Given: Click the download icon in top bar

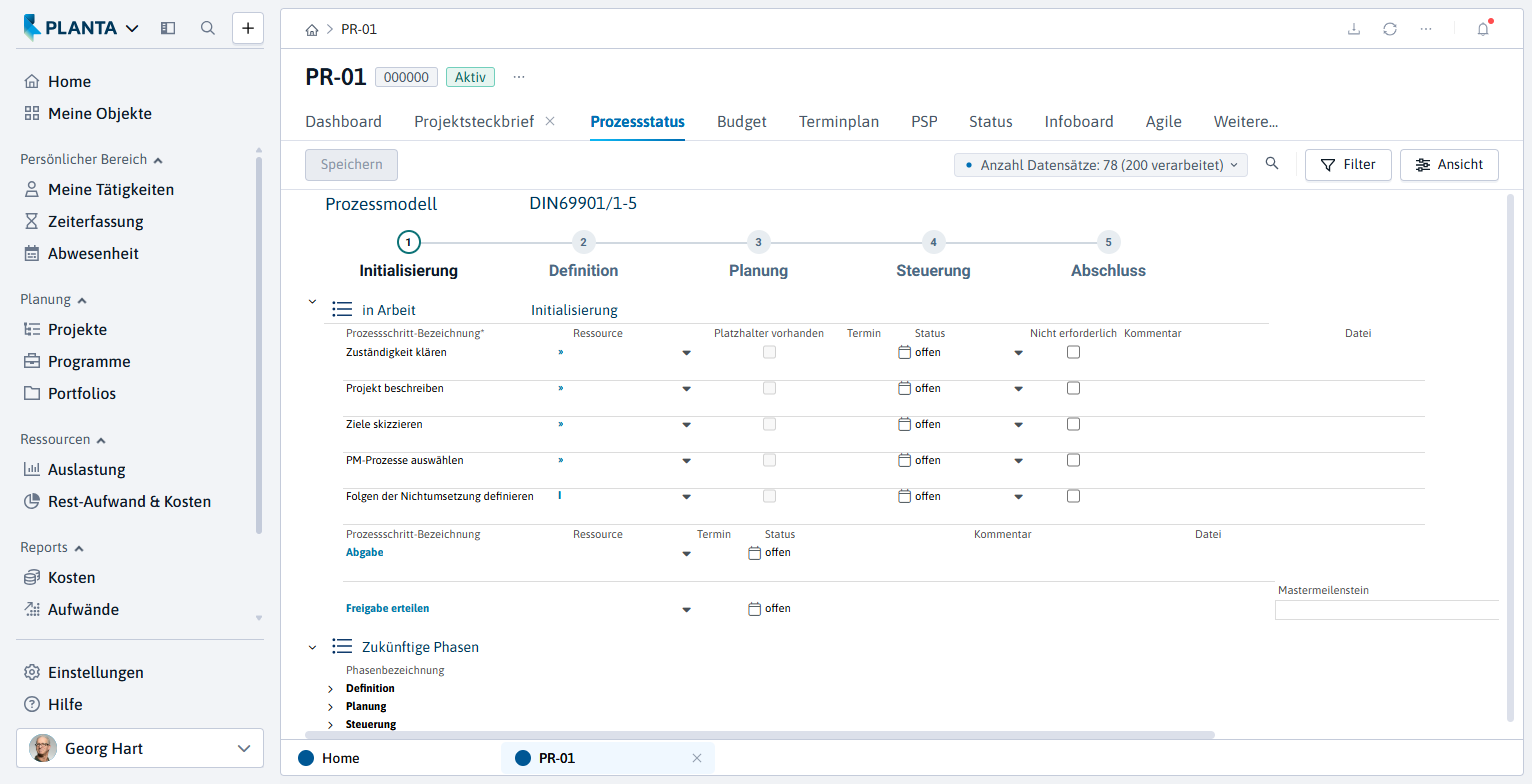Looking at the screenshot, I should pos(1354,29).
